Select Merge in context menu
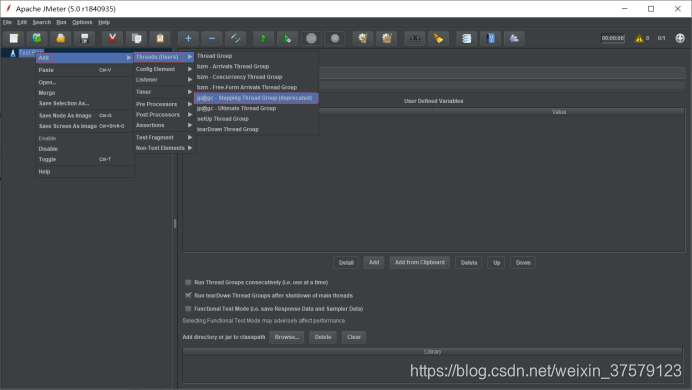Image resolution: width=692 pixels, height=390 pixels. pos(85,93)
